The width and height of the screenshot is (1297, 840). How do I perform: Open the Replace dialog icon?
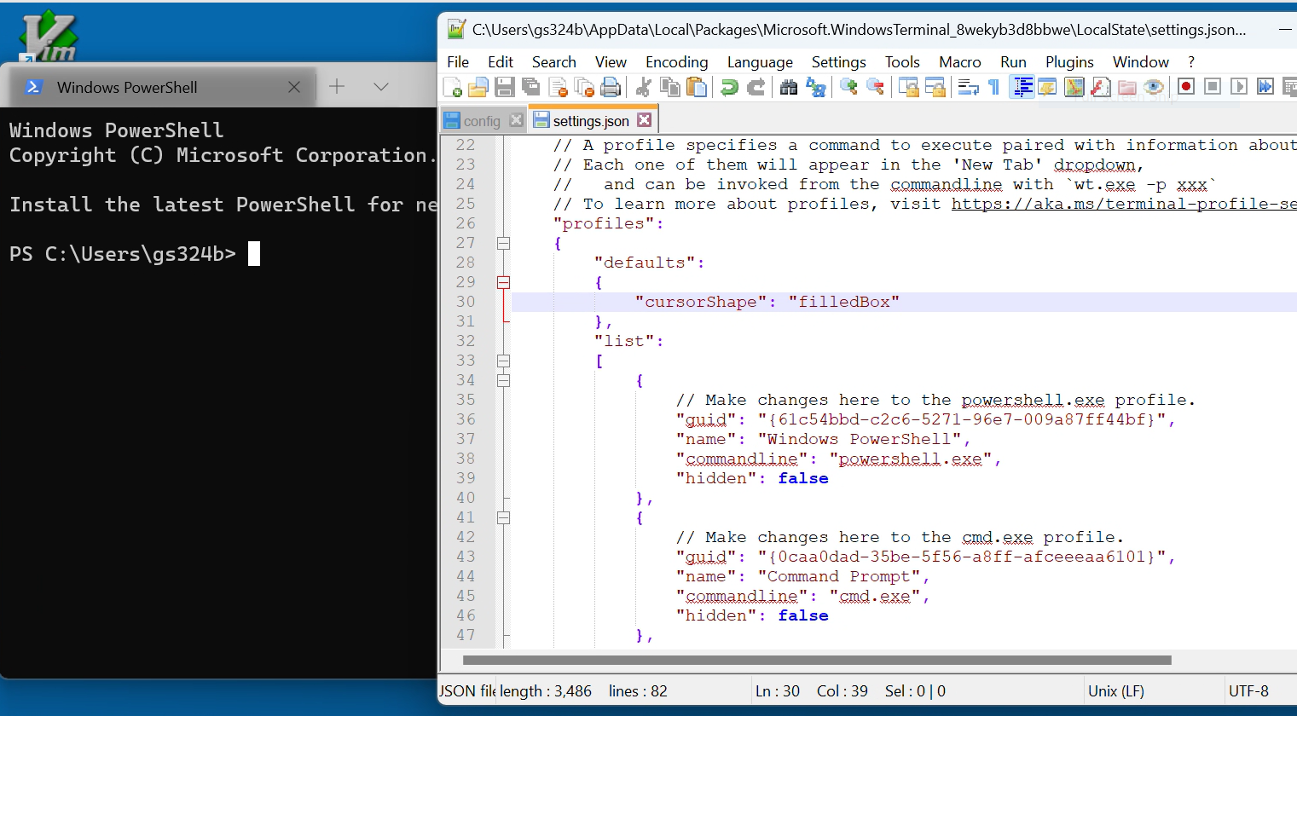pos(816,87)
